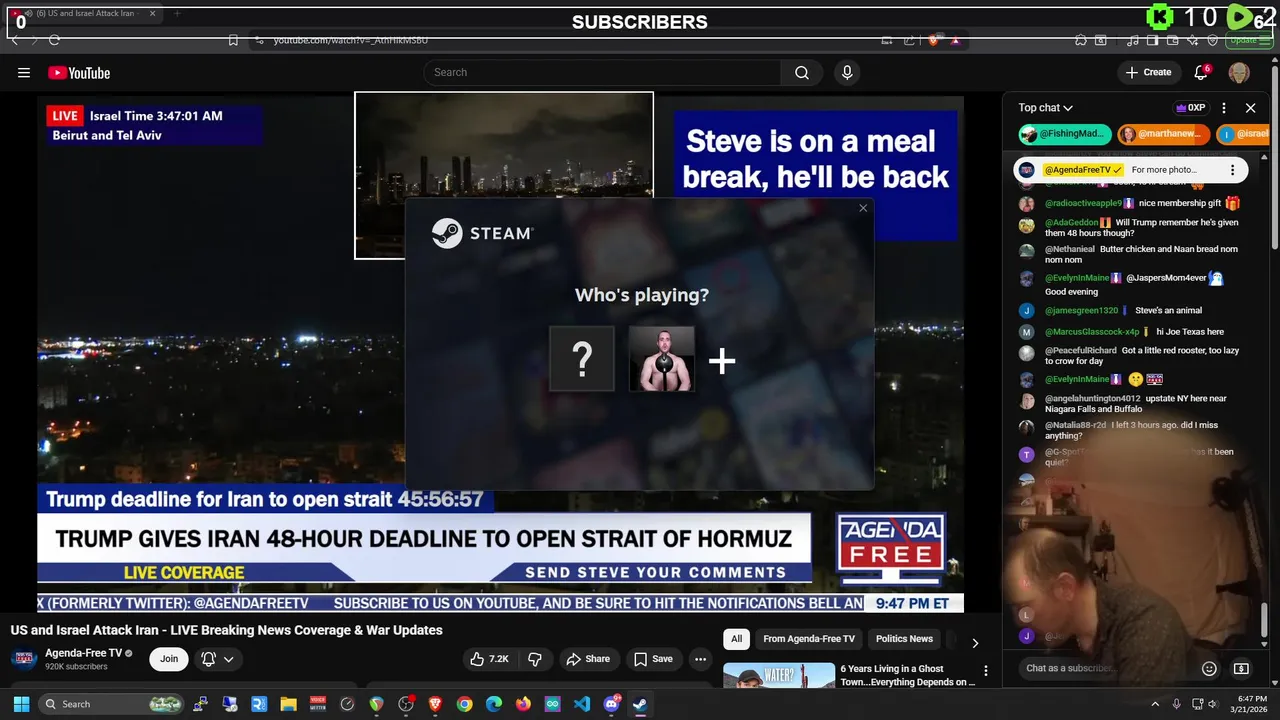1280x720 pixels.
Task: Open a new browser tab
Action: click(177, 13)
